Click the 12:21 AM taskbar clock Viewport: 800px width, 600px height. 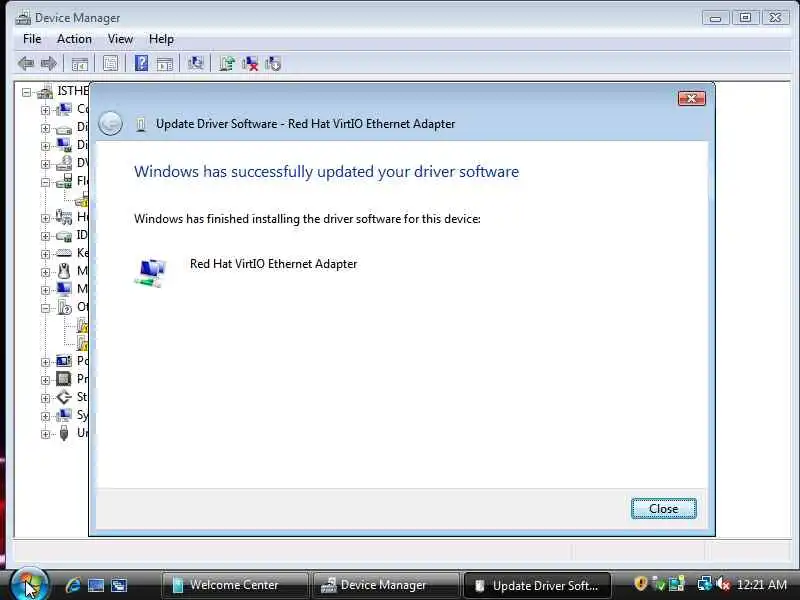pyautogui.click(x=761, y=584)
